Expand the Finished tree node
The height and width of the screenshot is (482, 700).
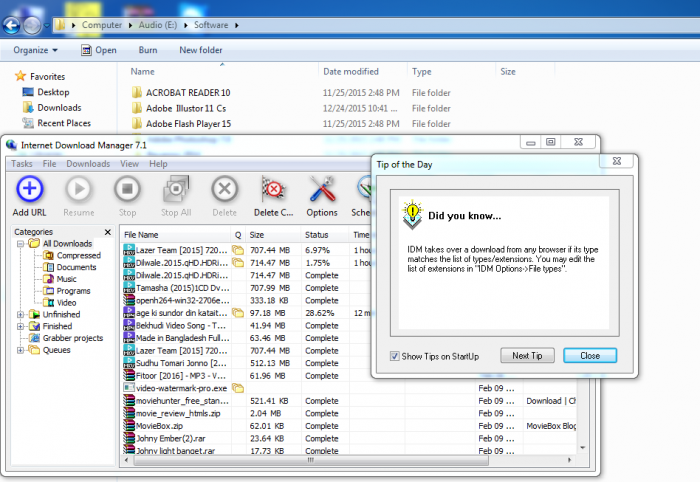tap(21, 326)
